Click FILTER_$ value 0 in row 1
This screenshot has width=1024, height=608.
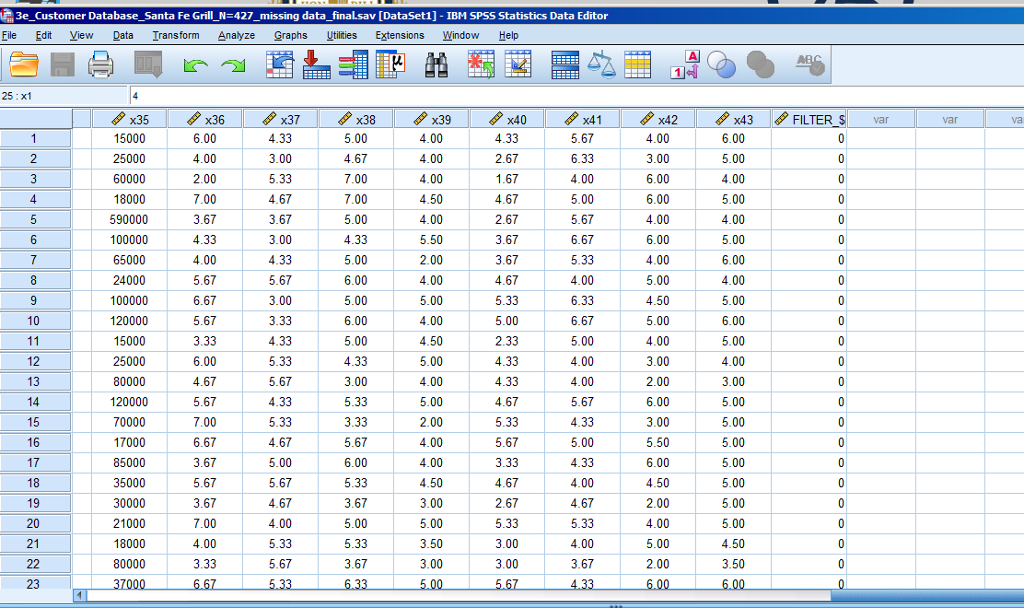[809, 138]
